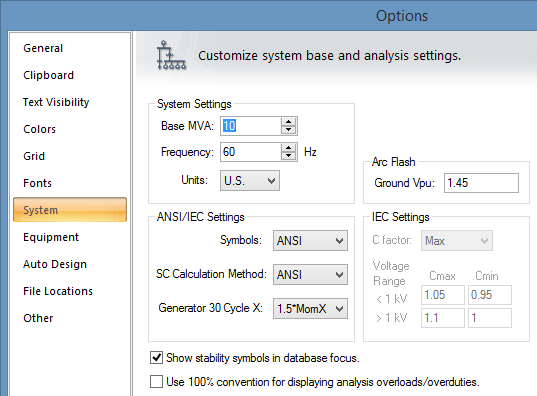Decrease Frequency with down spinner arrow
The height and width of the screenshot is (396, 537).
[288, 156]
